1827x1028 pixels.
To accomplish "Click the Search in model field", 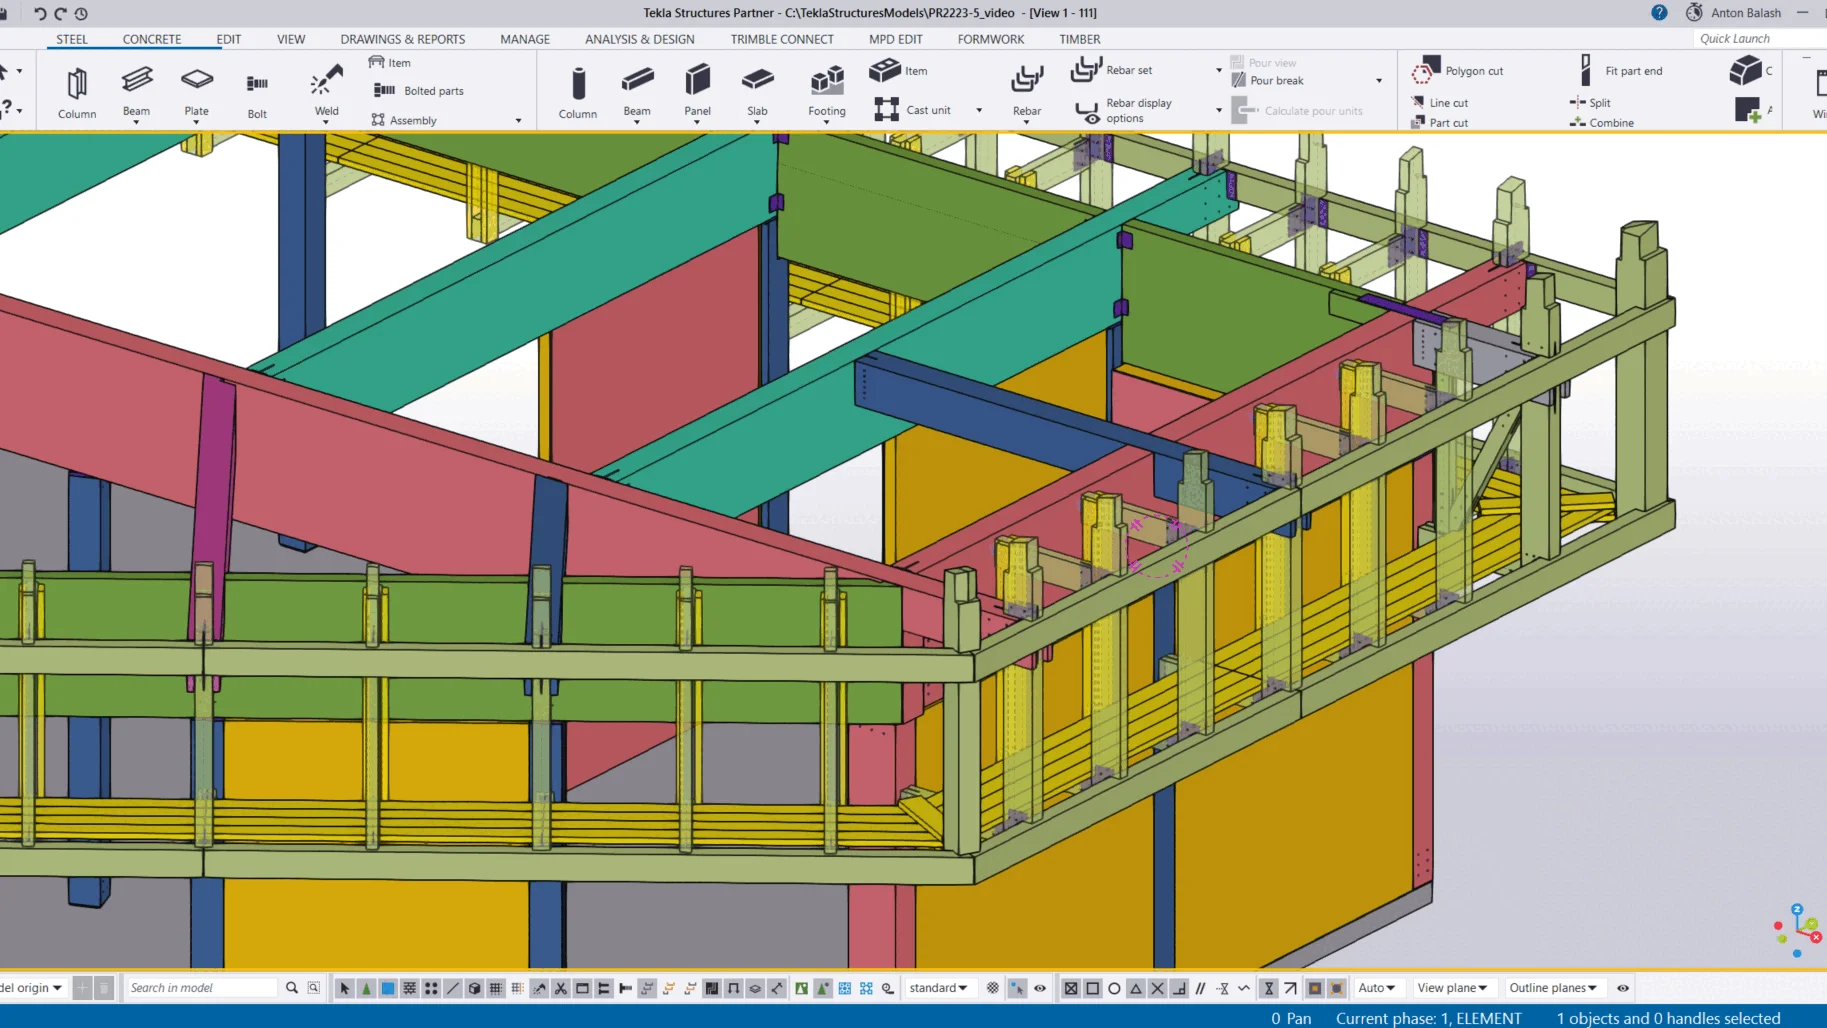I will 201,988.
